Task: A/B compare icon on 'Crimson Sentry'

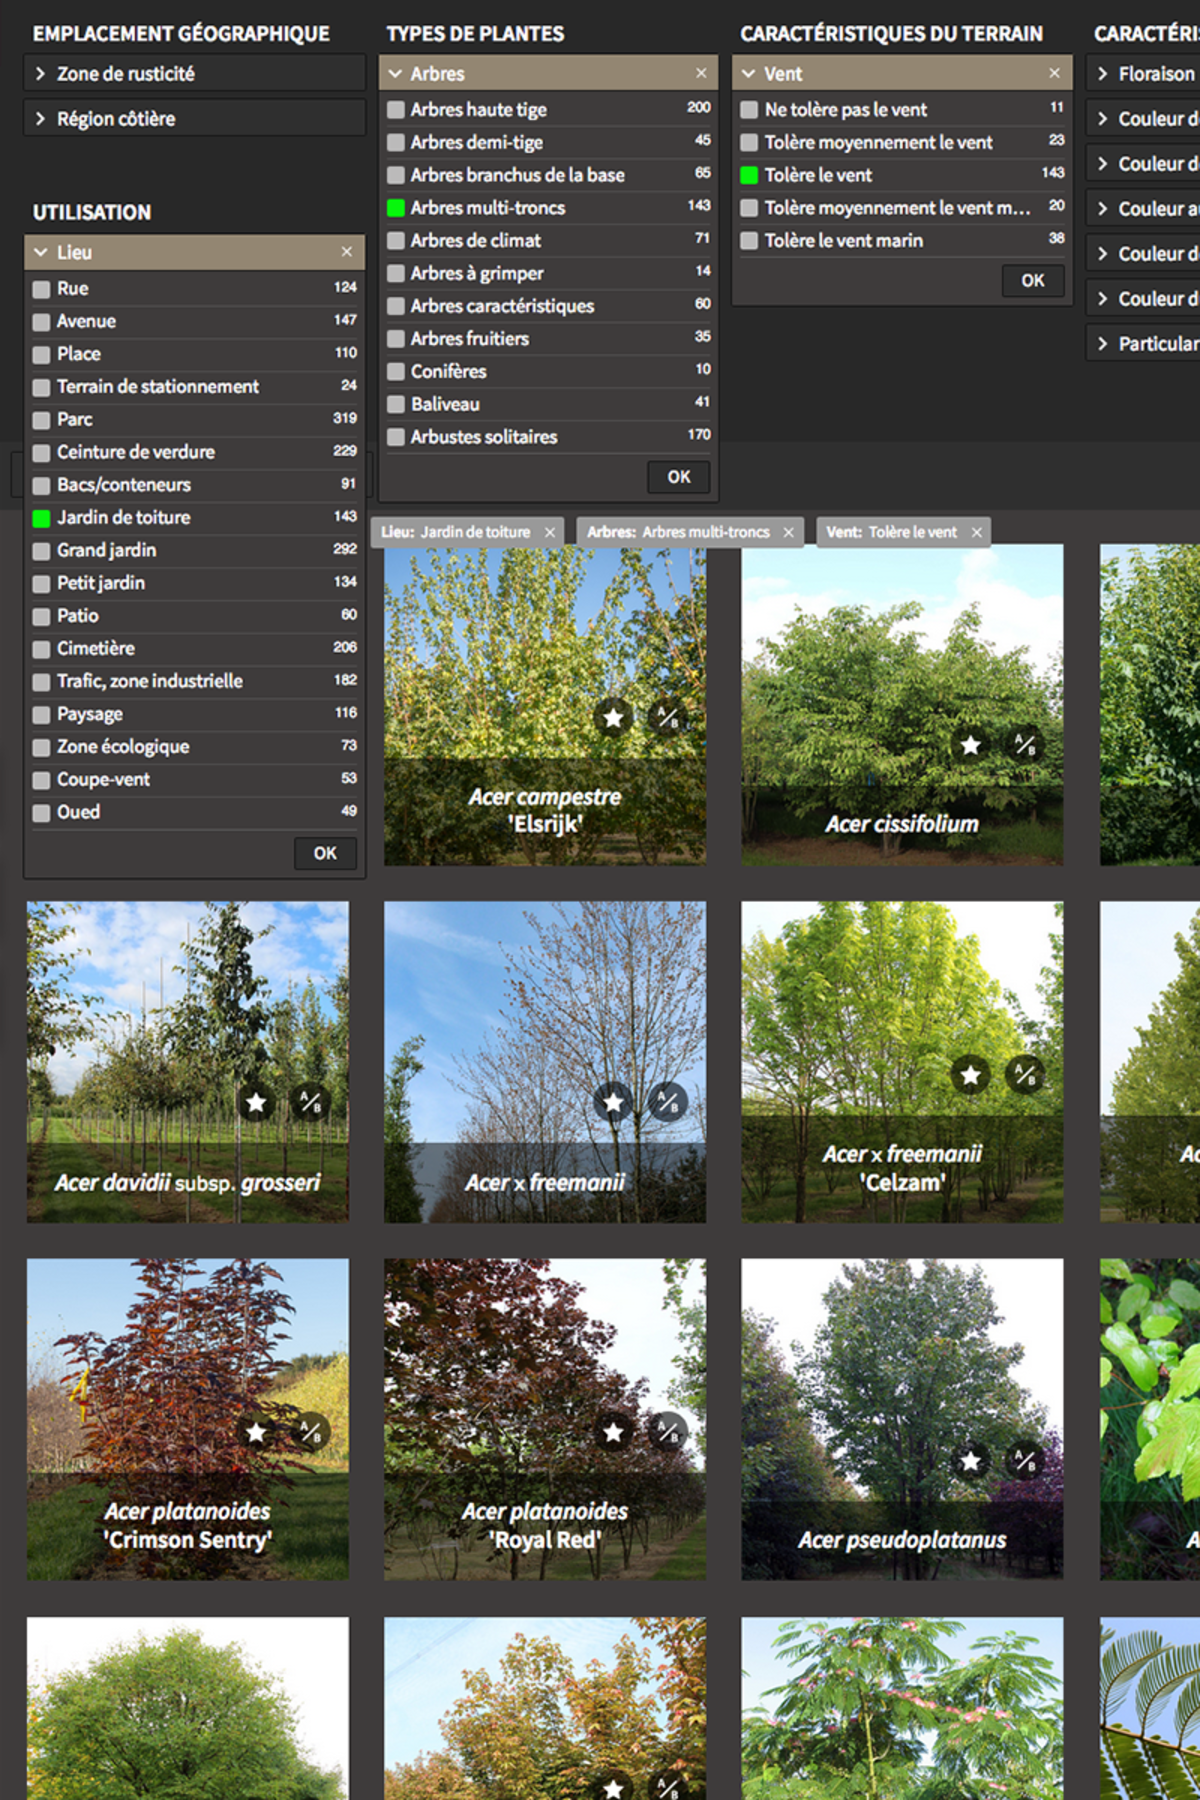Action: tap(311, 1432)
